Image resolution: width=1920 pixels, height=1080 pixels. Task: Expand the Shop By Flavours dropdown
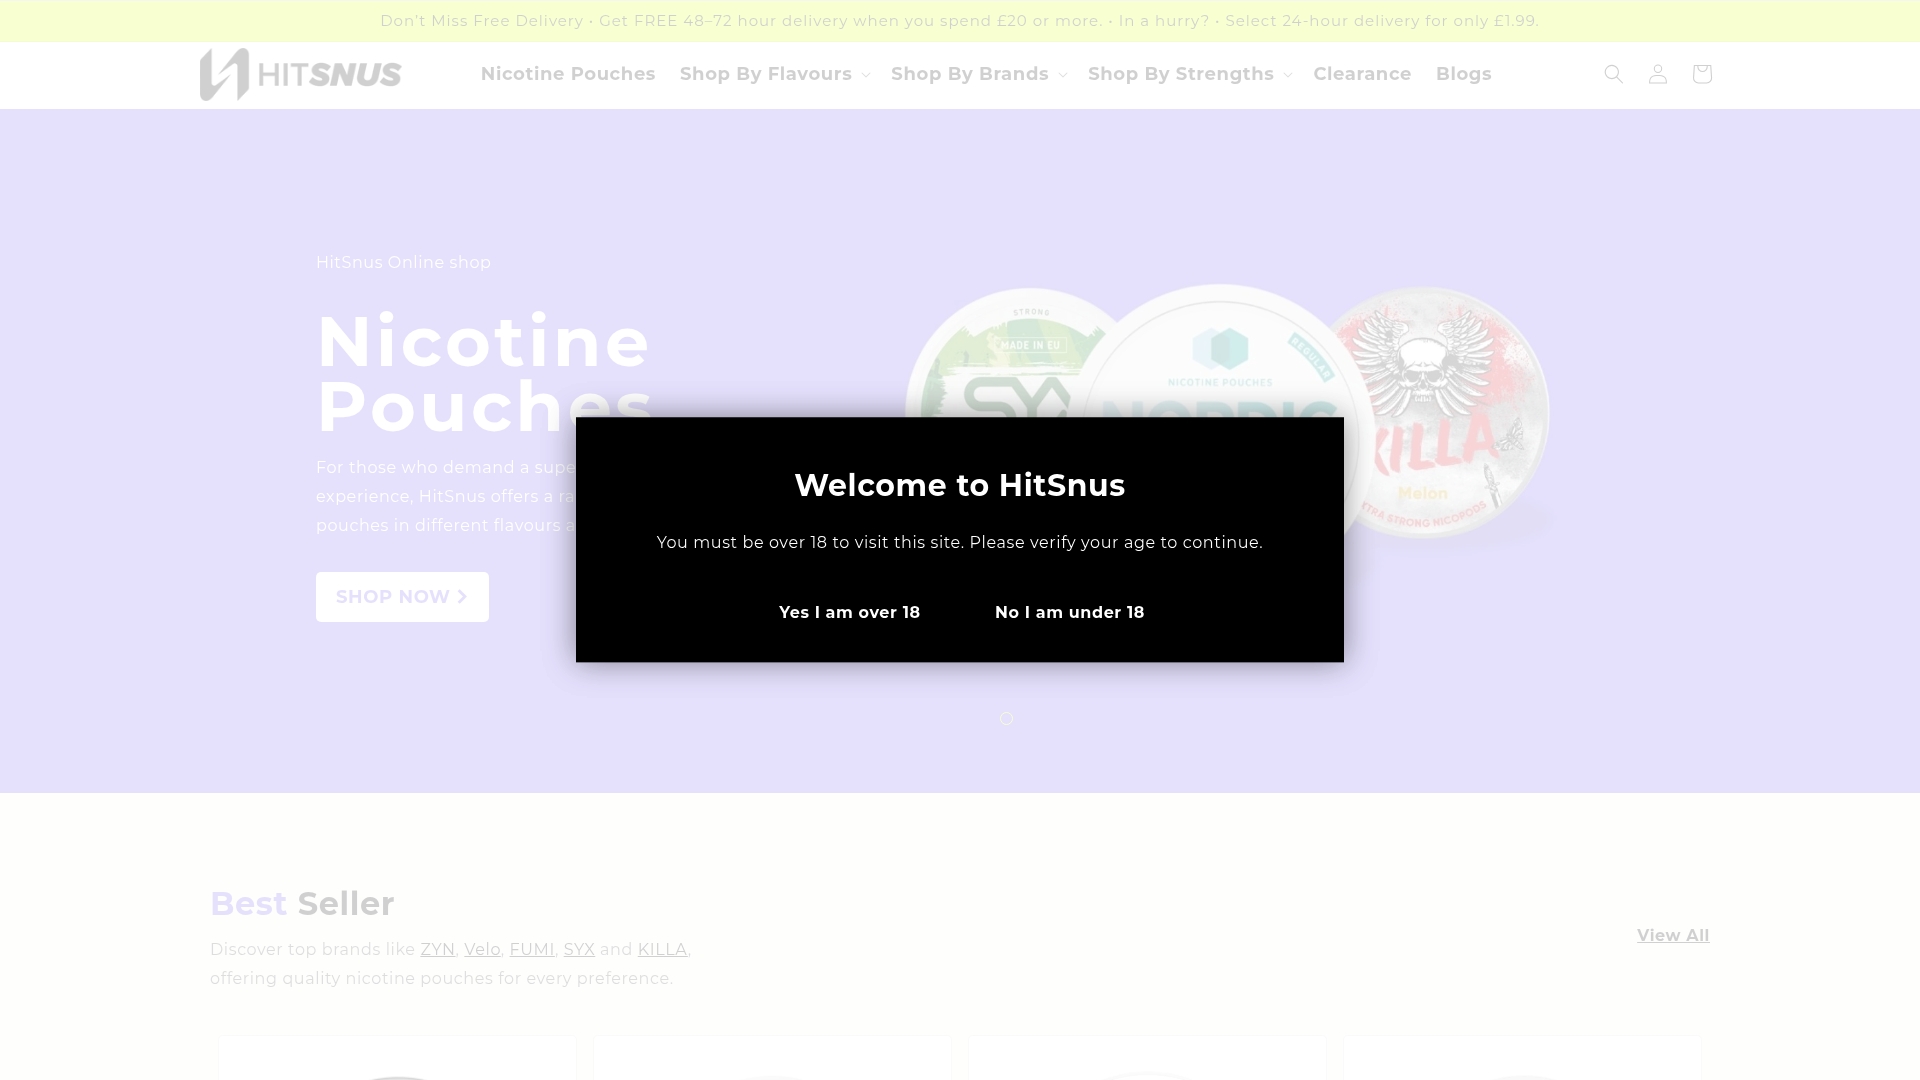coord(766,74)
